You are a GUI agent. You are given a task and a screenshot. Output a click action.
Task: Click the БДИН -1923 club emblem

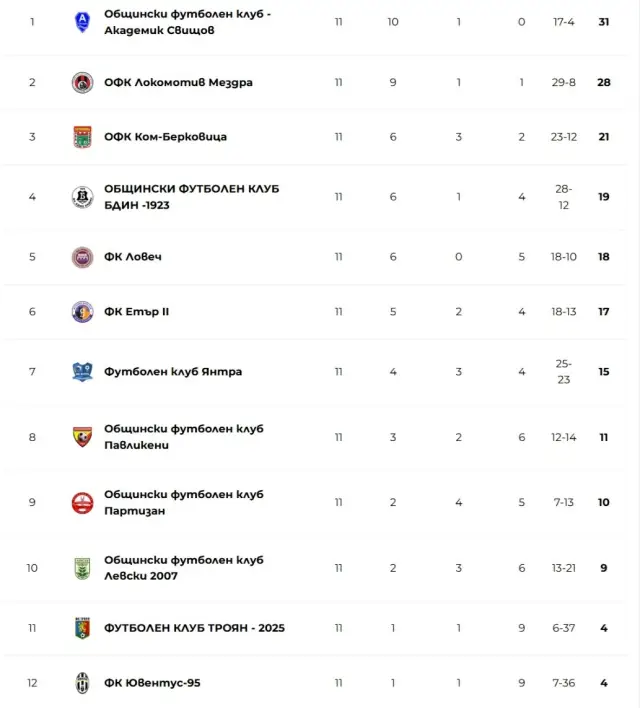point(82,197)
